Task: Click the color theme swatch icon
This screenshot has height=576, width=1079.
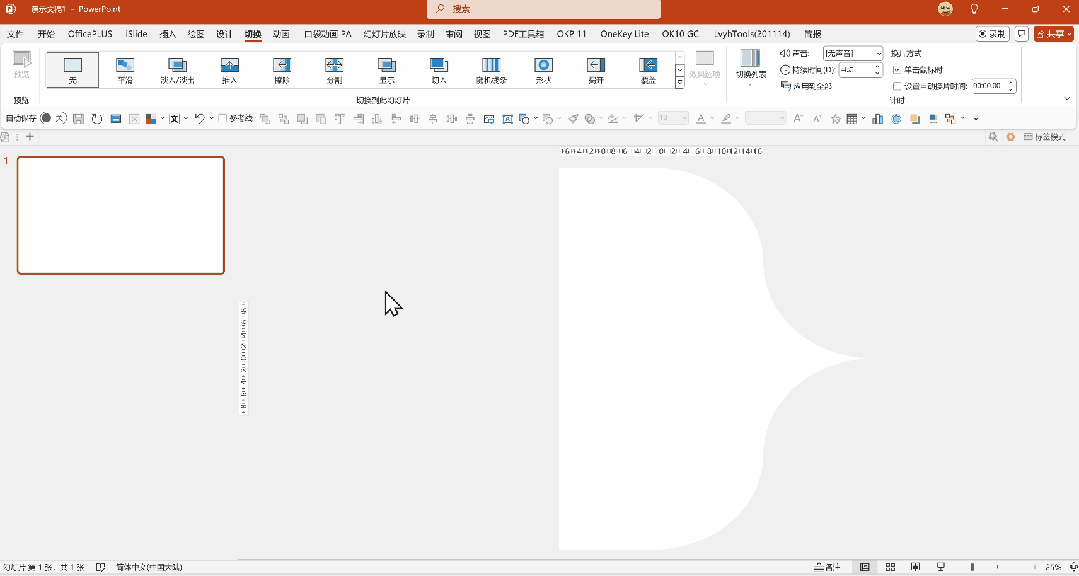Action: click(x=151, y=119)
